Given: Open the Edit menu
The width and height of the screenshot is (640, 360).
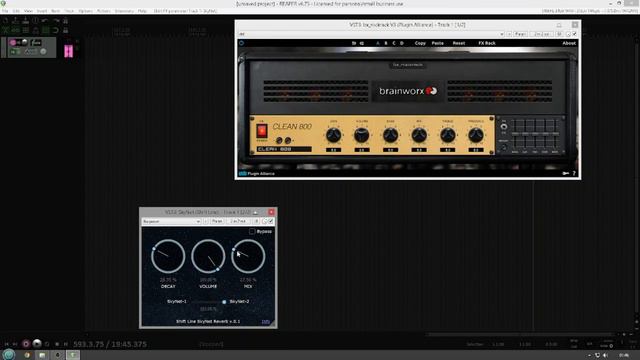Looking at the screenshot, I should coord(16,11).
